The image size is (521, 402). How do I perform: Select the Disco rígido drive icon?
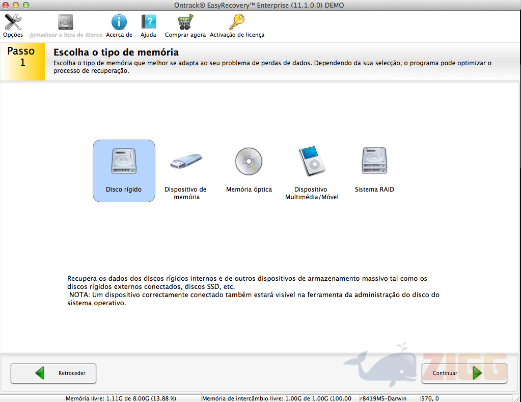[x=124, y=161]
